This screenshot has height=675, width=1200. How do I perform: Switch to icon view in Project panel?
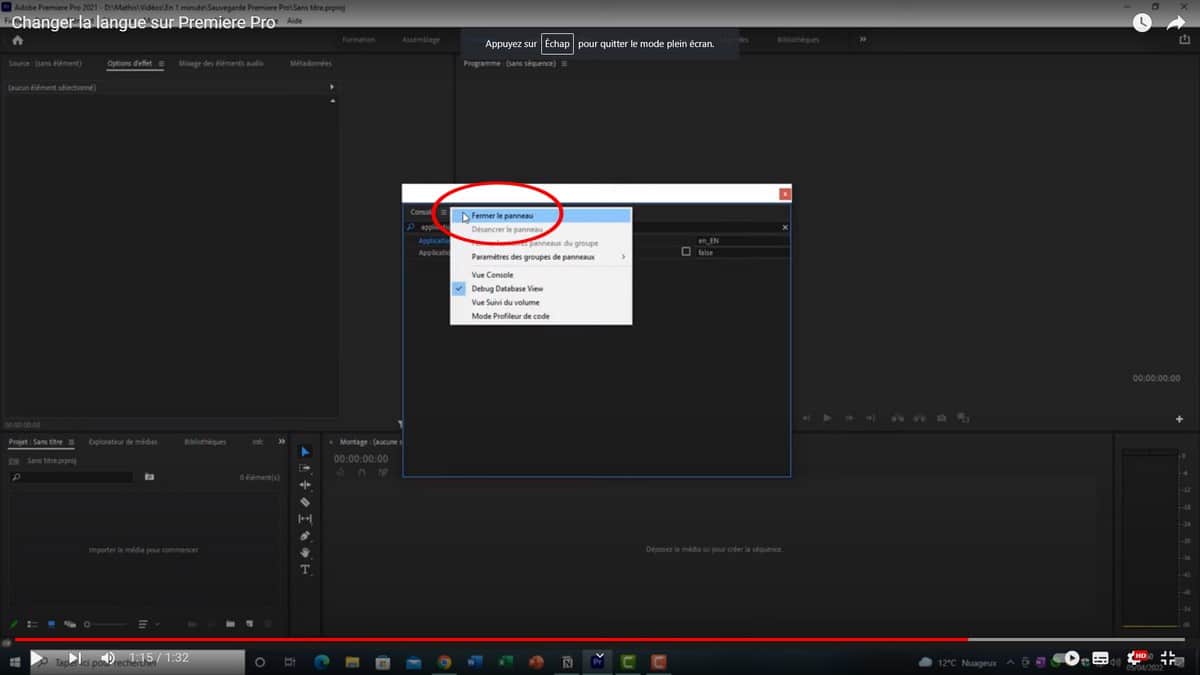pyautogui.click(x=51, y=624)
